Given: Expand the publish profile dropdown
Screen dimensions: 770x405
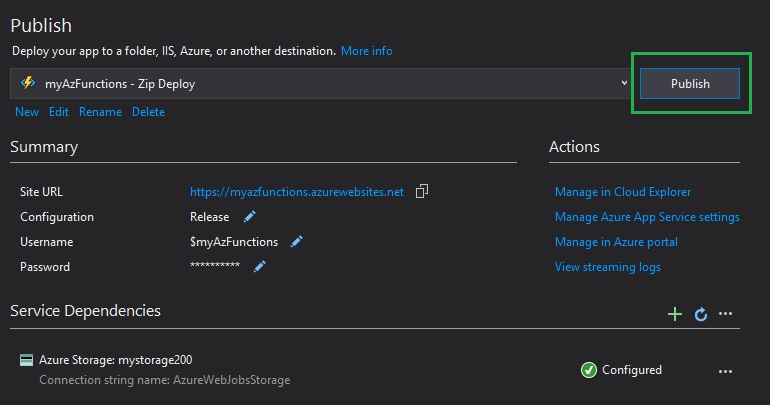Looking at the screenshot, I should point(624,84).
